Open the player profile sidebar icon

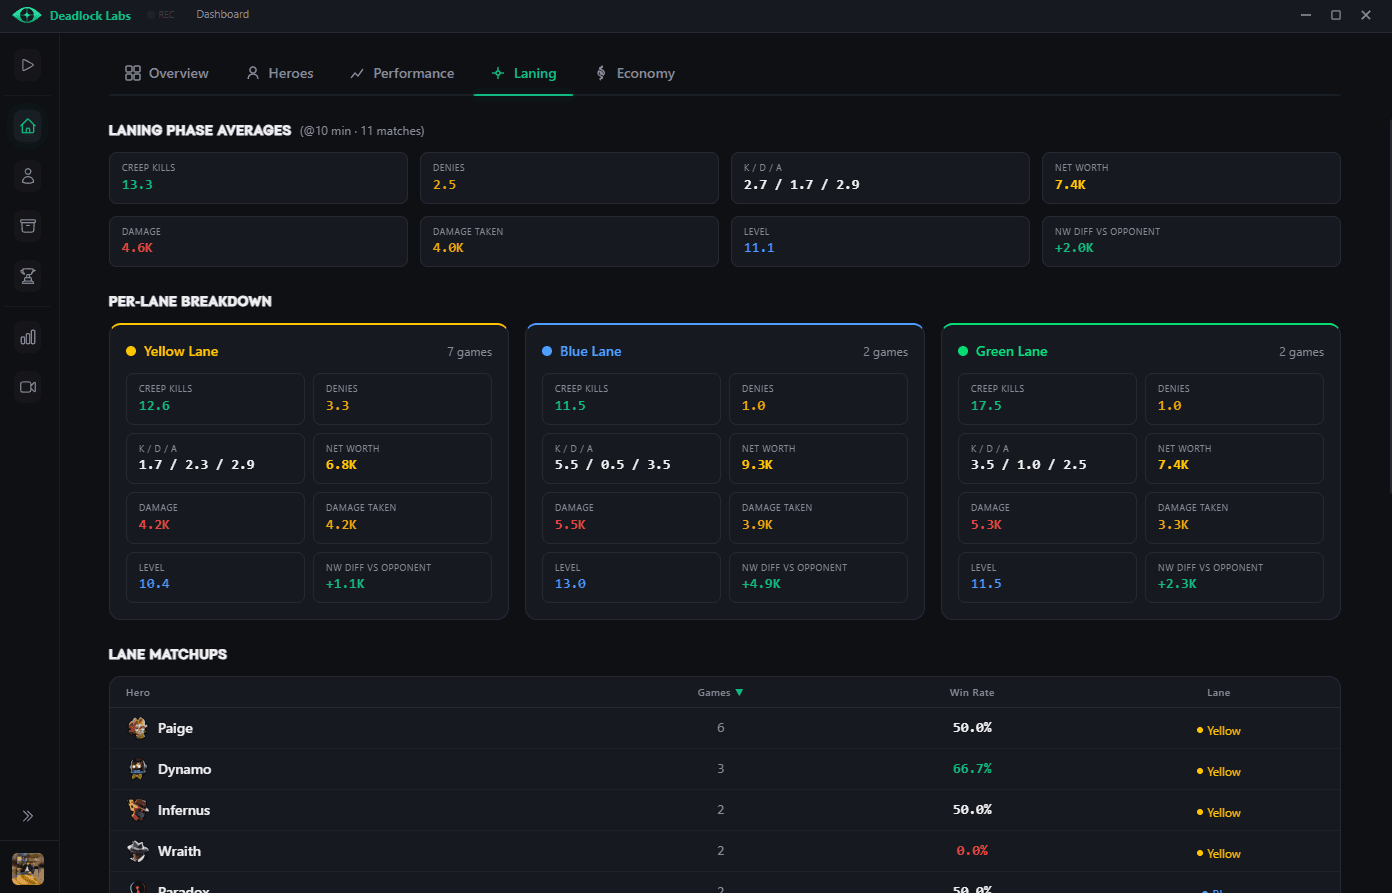tap(27, 175)
